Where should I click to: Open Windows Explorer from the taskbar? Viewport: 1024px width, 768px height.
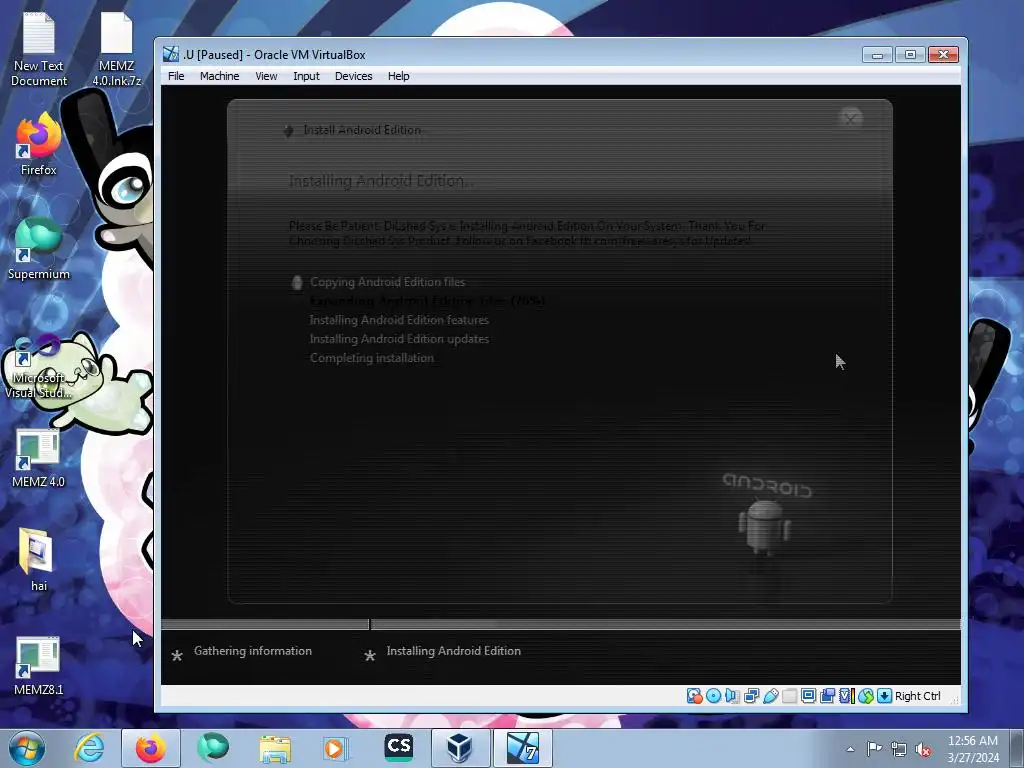click(275, 748)
